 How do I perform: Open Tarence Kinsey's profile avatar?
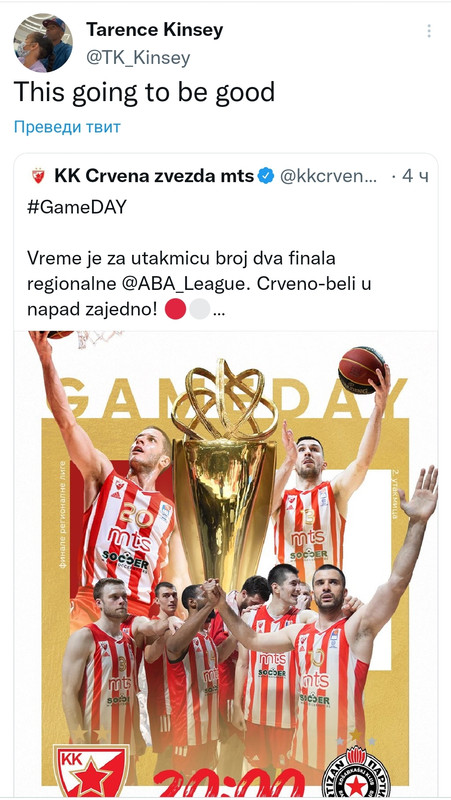pos(43,42)
